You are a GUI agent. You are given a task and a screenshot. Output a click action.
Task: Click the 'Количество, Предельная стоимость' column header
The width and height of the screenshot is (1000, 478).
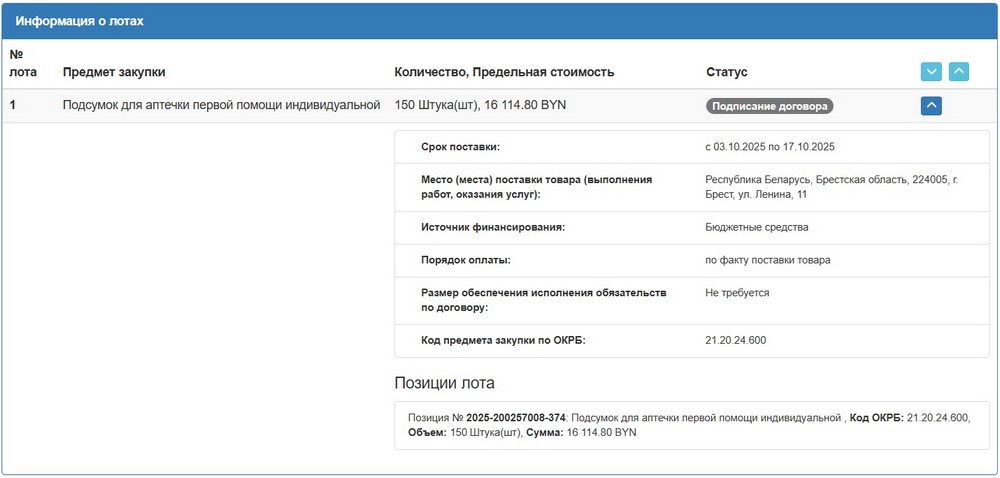coord(504,72)
